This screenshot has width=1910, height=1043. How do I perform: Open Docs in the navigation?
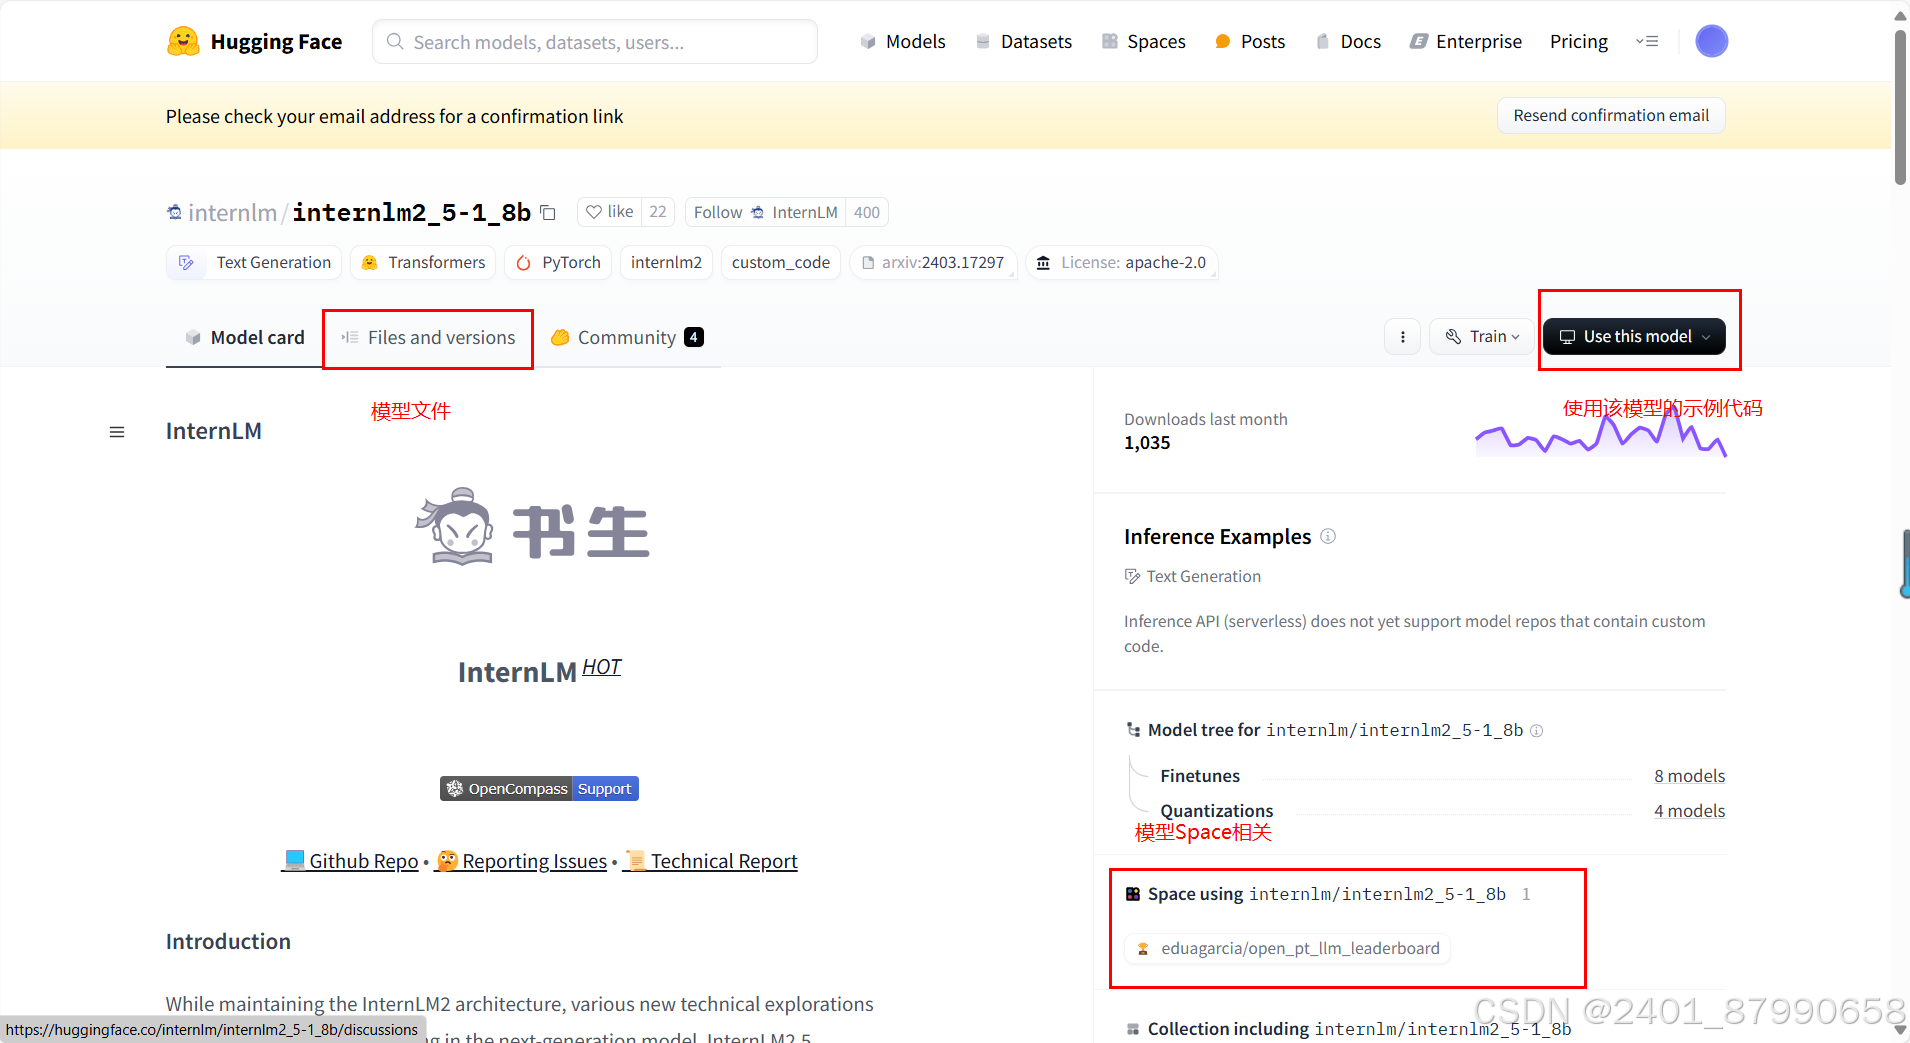1348,41
